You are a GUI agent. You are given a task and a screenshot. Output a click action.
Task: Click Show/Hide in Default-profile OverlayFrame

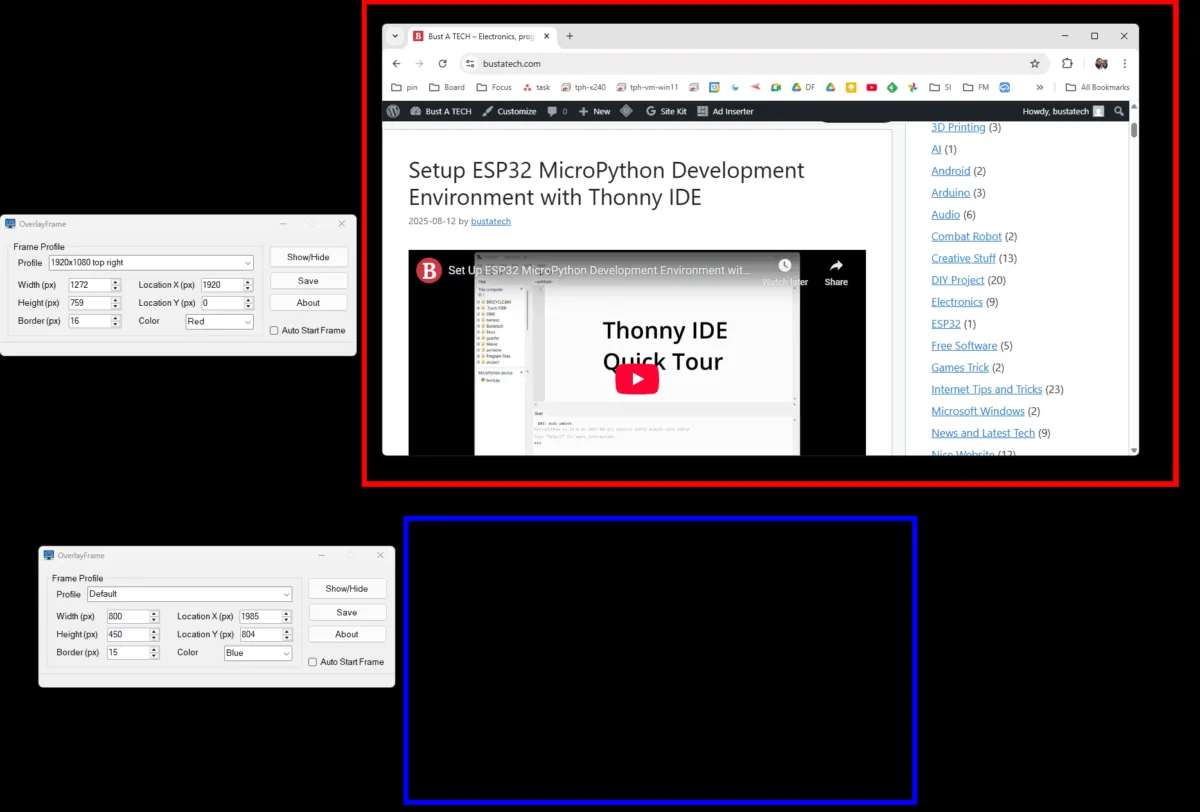pyautogui.click(x=347, y=589)
